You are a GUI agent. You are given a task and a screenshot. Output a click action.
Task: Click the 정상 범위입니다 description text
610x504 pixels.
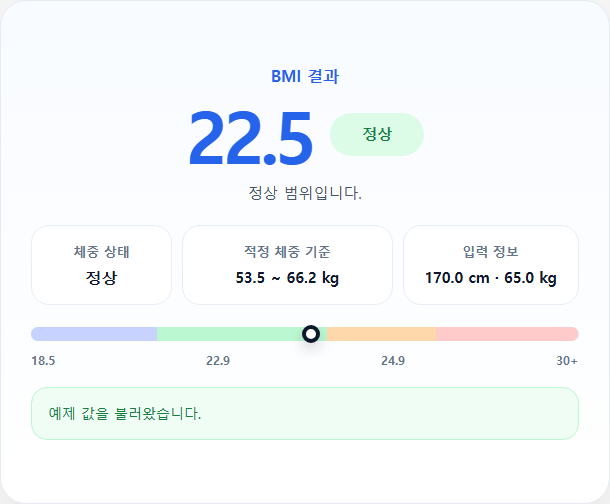pos(305,193)
